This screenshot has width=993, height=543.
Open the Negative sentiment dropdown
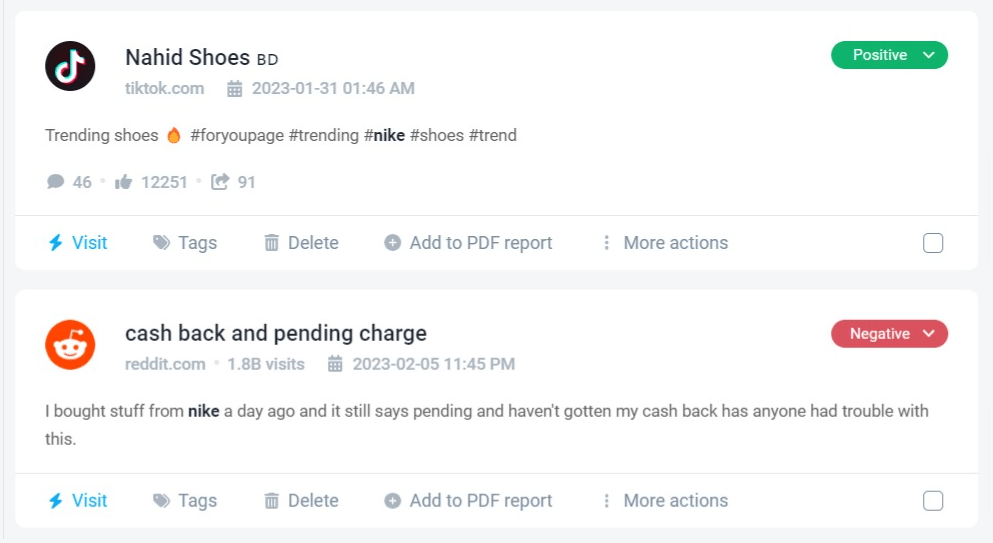(889, 334)
